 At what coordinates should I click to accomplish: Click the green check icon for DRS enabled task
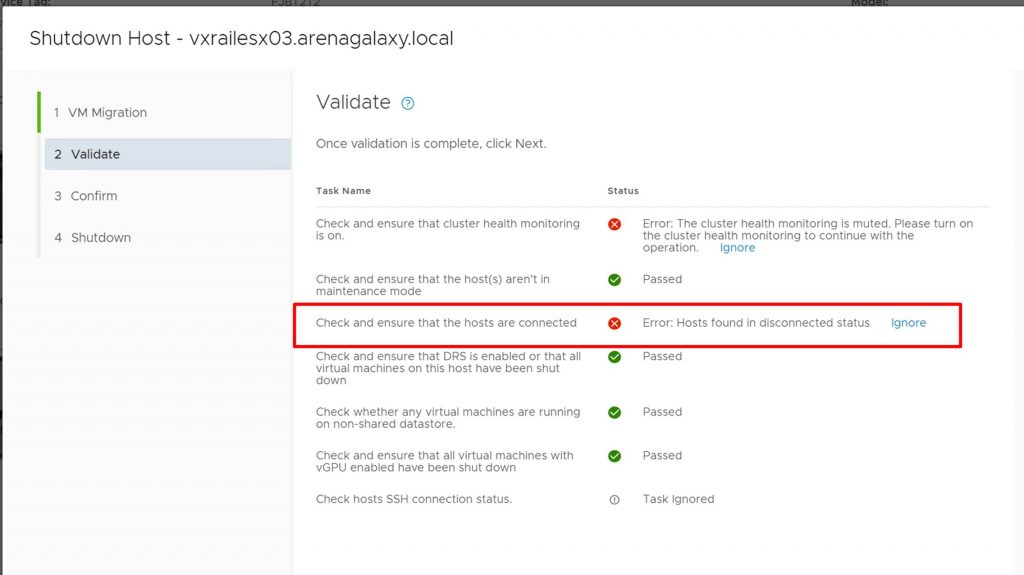click(x=615, y=357)
